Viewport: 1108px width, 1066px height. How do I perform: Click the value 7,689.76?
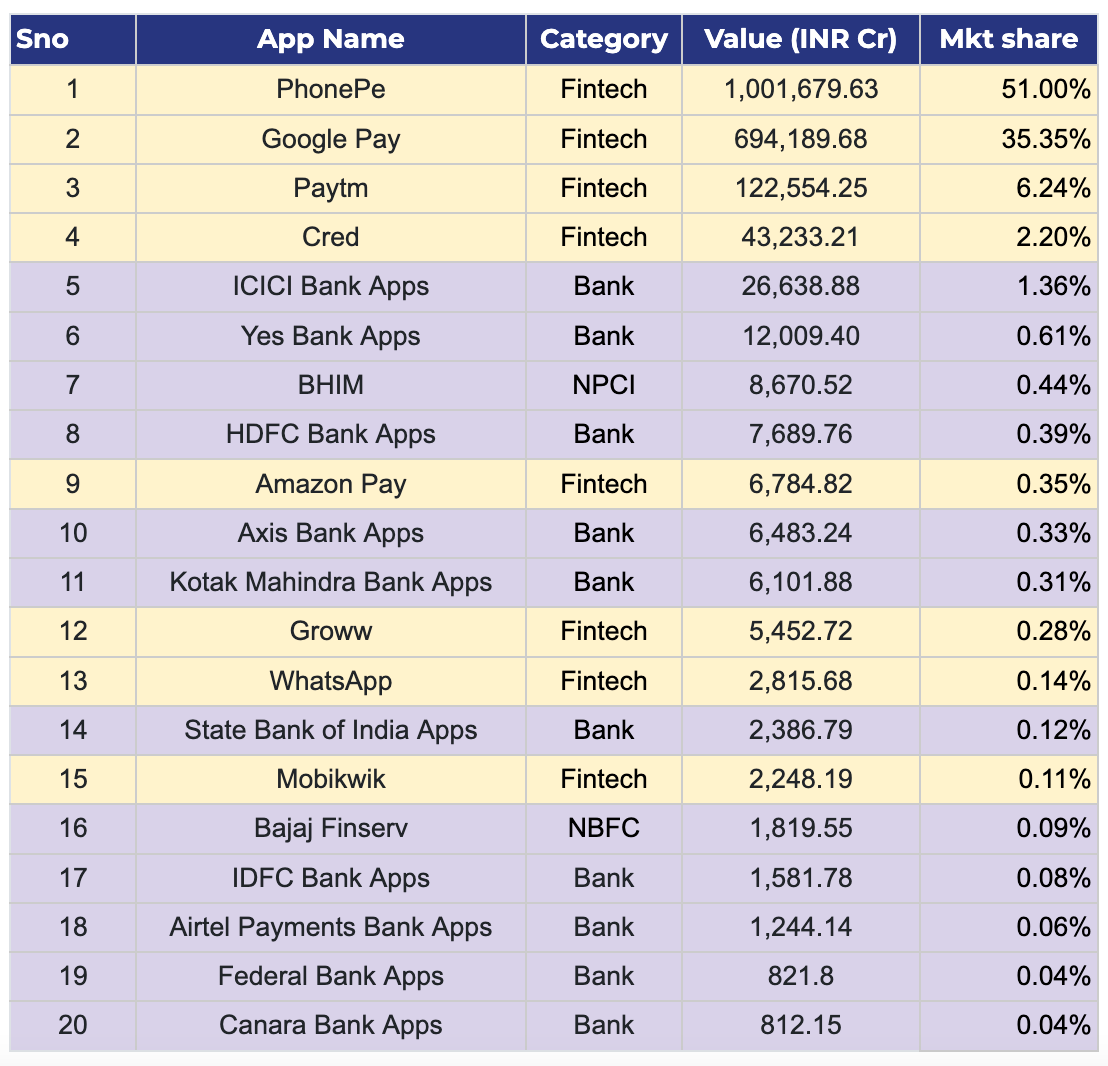801,434
